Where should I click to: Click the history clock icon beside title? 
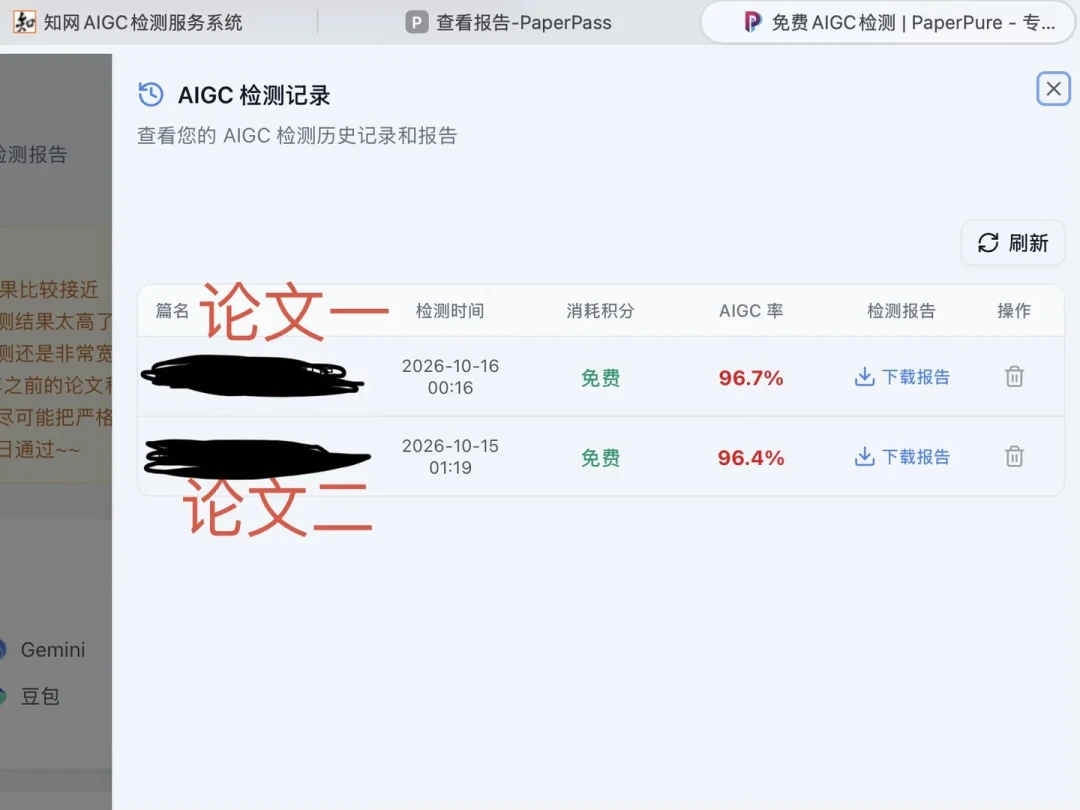(x=151, y=94)
